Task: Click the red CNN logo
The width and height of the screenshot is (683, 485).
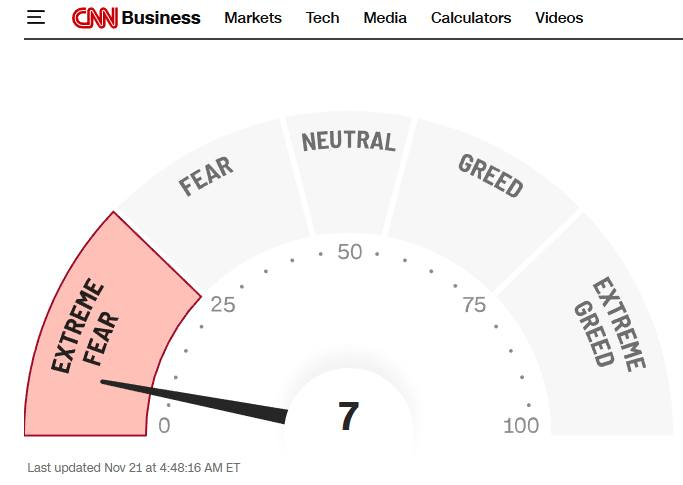Action: coord(94,18)
